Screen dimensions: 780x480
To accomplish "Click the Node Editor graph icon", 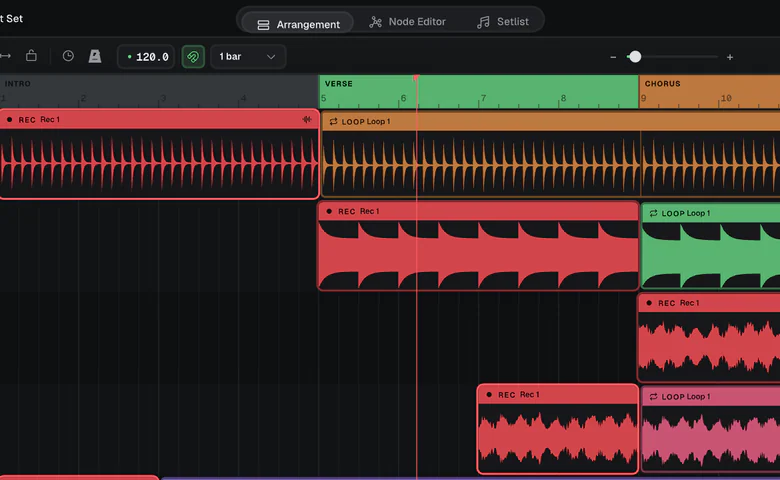I will (376, 22).
